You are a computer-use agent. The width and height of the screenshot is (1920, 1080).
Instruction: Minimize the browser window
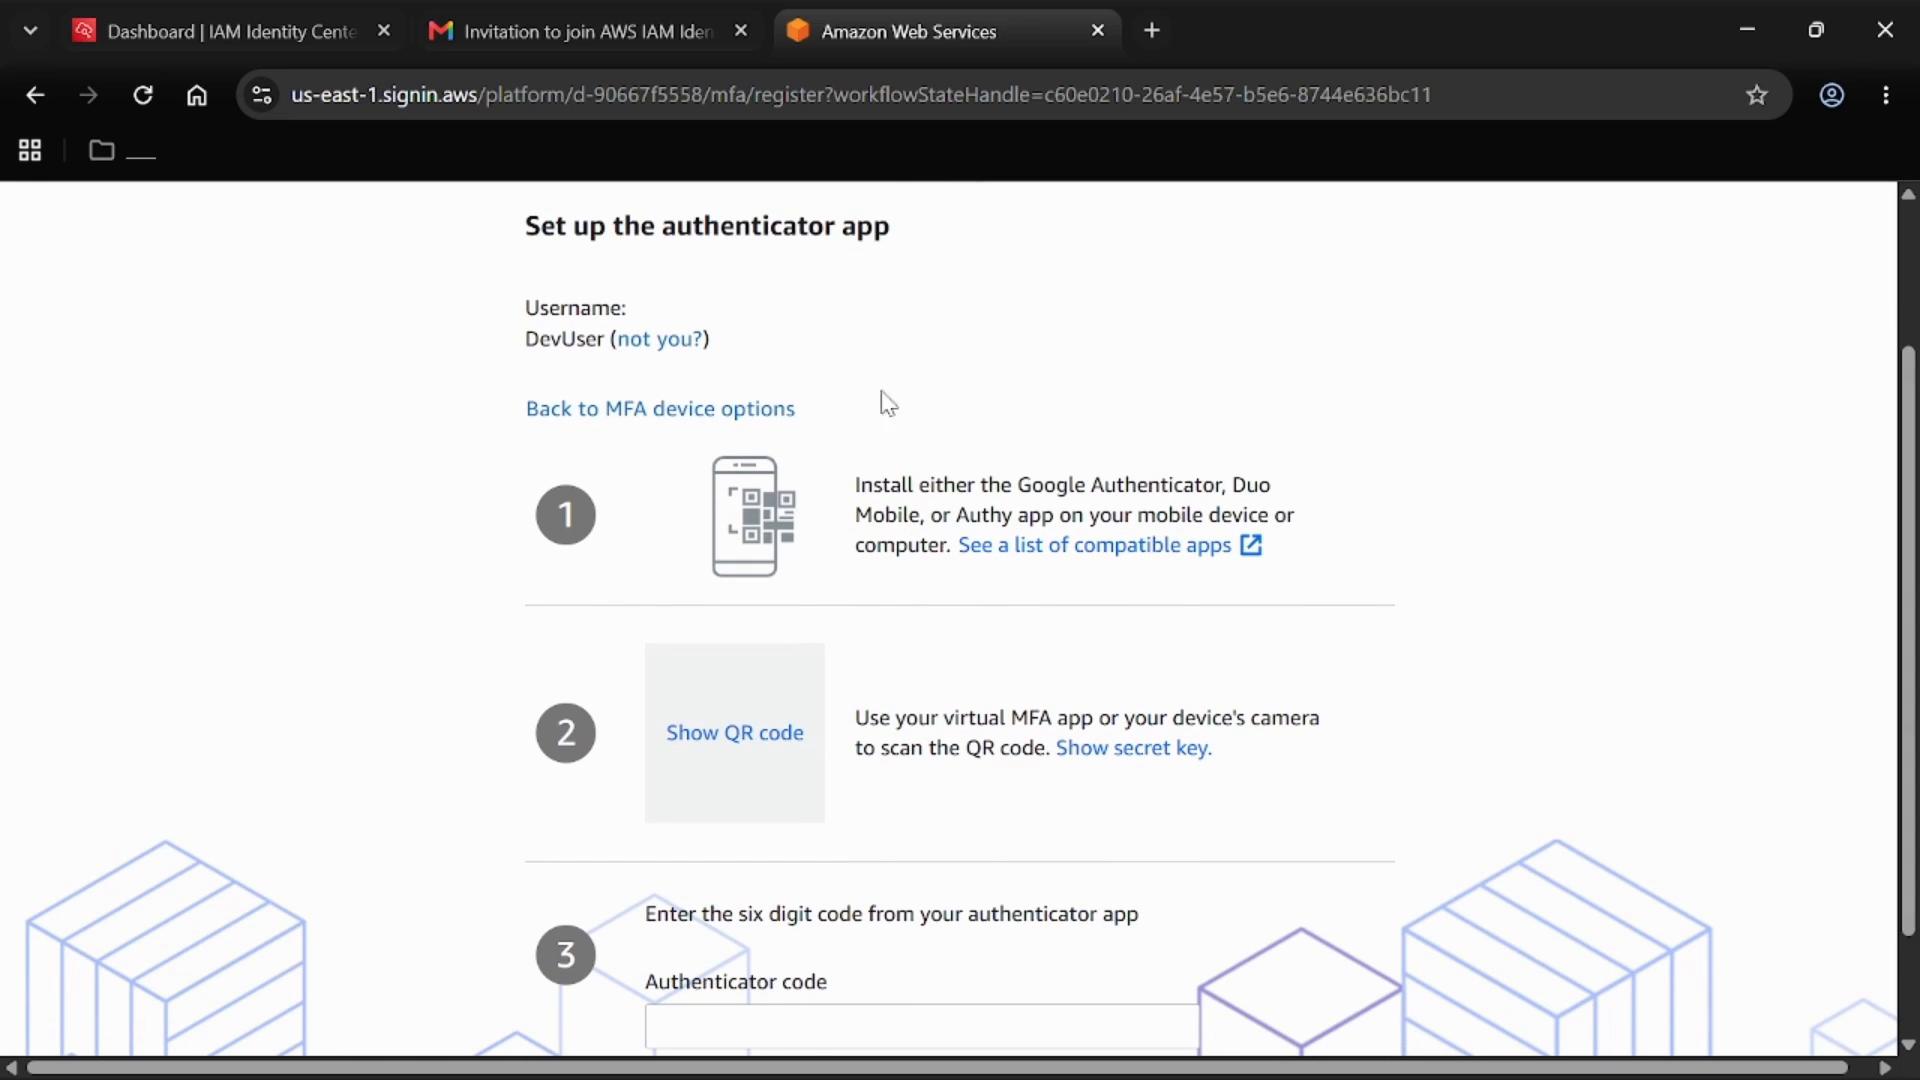tap(1747, 30)
